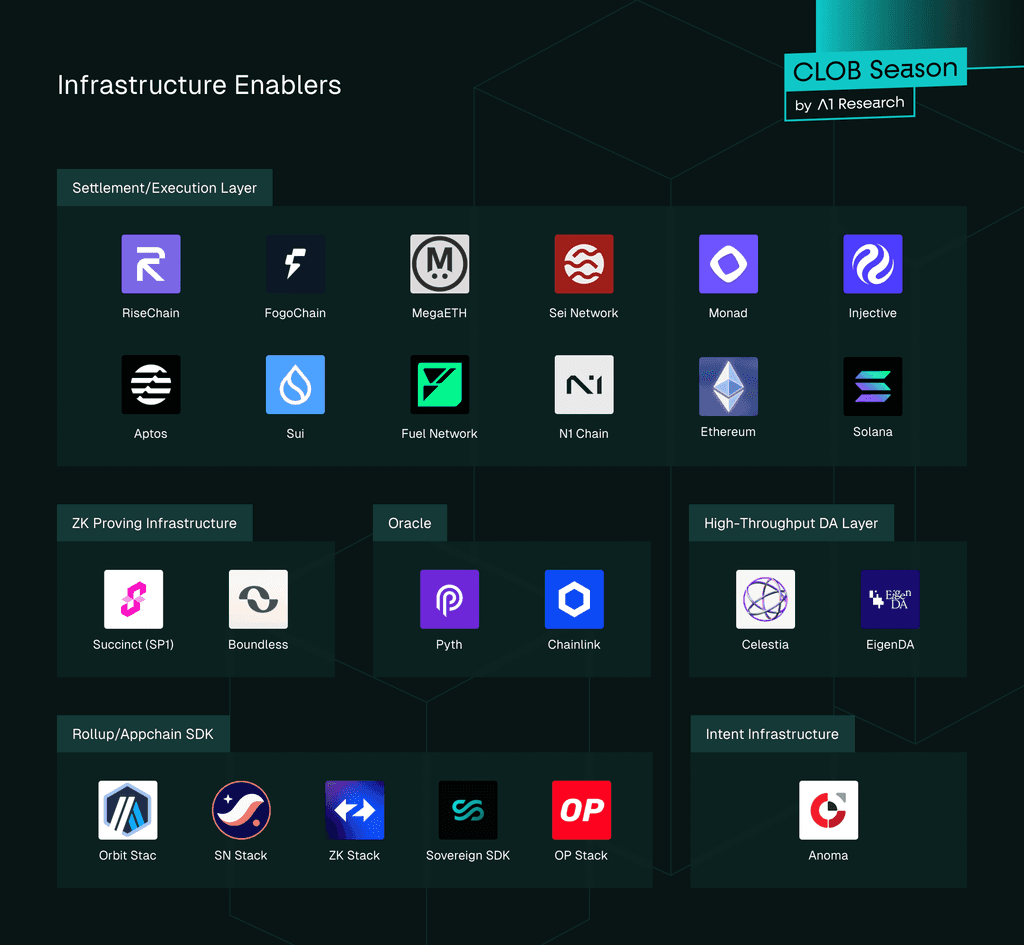Open the Anoma intent icon

(828, 810)
